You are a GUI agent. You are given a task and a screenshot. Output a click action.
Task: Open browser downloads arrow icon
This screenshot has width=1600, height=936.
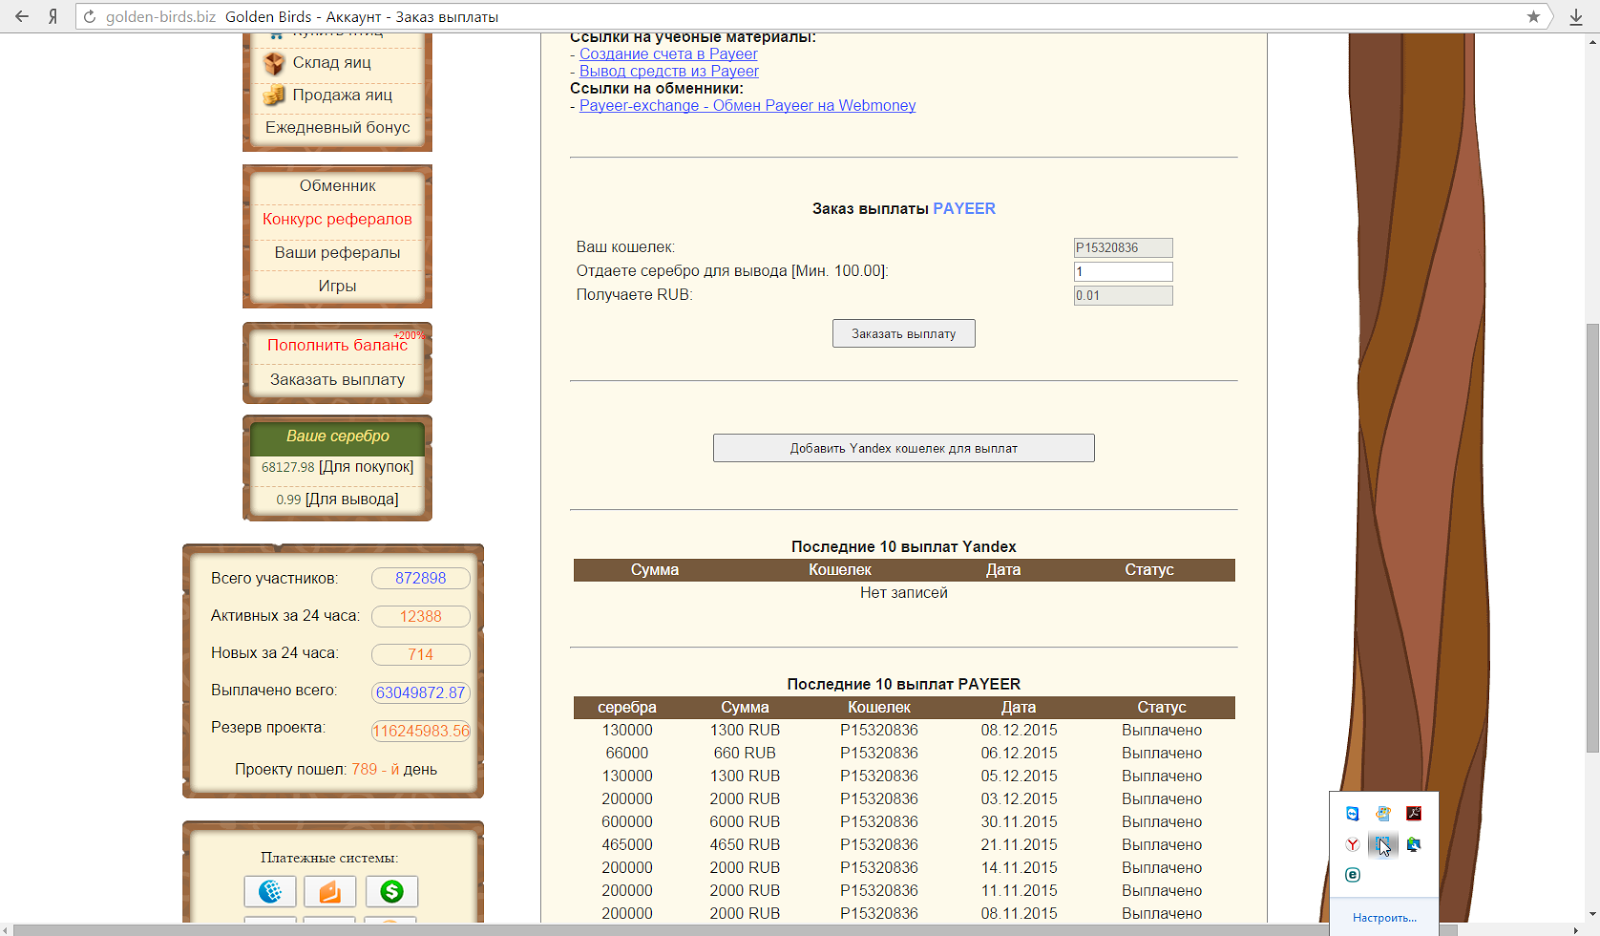[1576, 16]
